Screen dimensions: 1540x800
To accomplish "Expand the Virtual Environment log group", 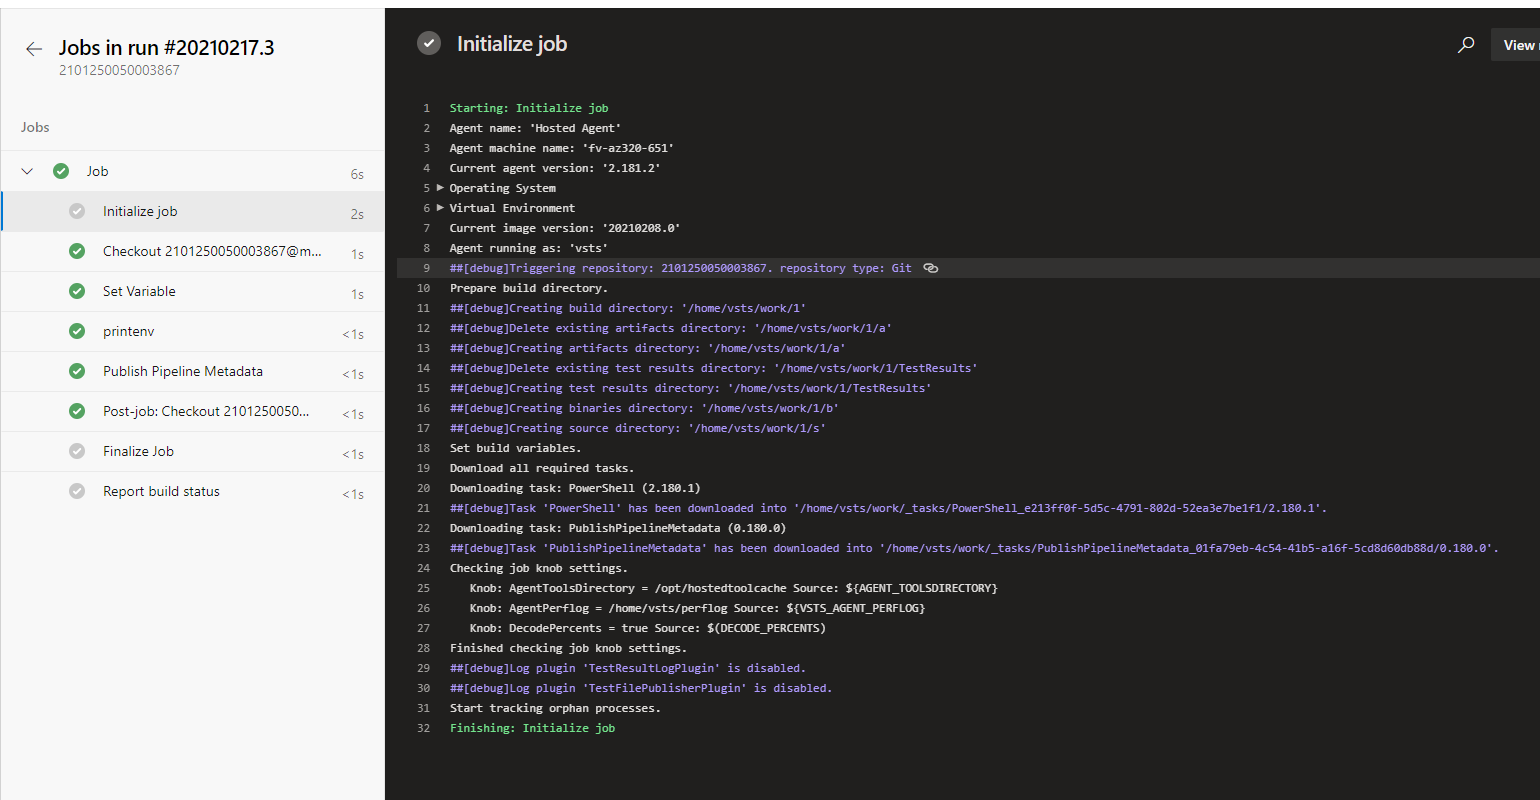I will tap(440, 208).
